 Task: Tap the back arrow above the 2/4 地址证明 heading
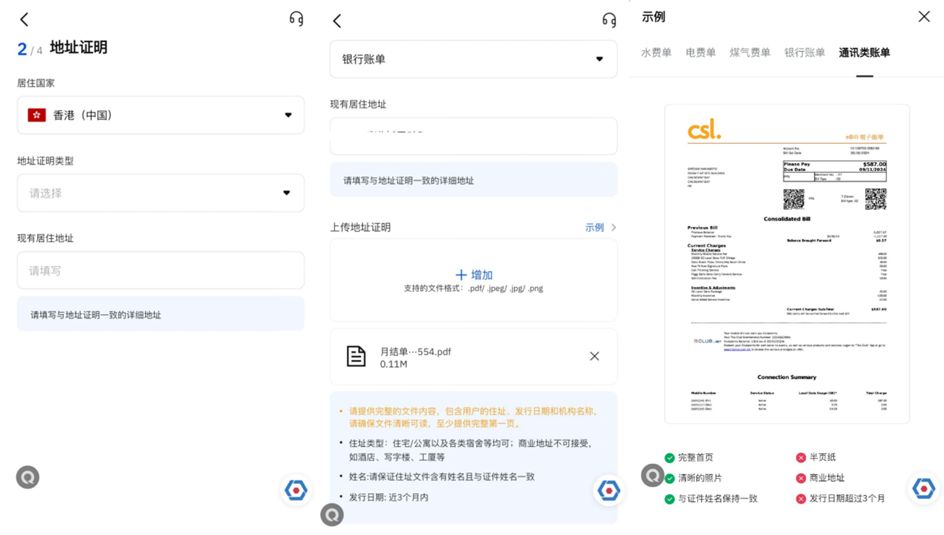pyautogui.click(x=24, y=19)
